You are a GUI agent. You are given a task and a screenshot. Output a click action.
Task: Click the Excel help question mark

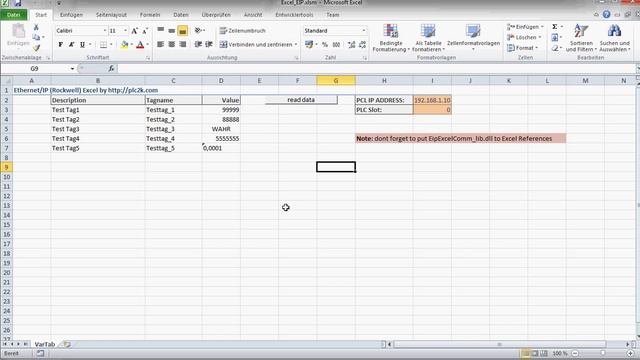(x=607, y=15)
